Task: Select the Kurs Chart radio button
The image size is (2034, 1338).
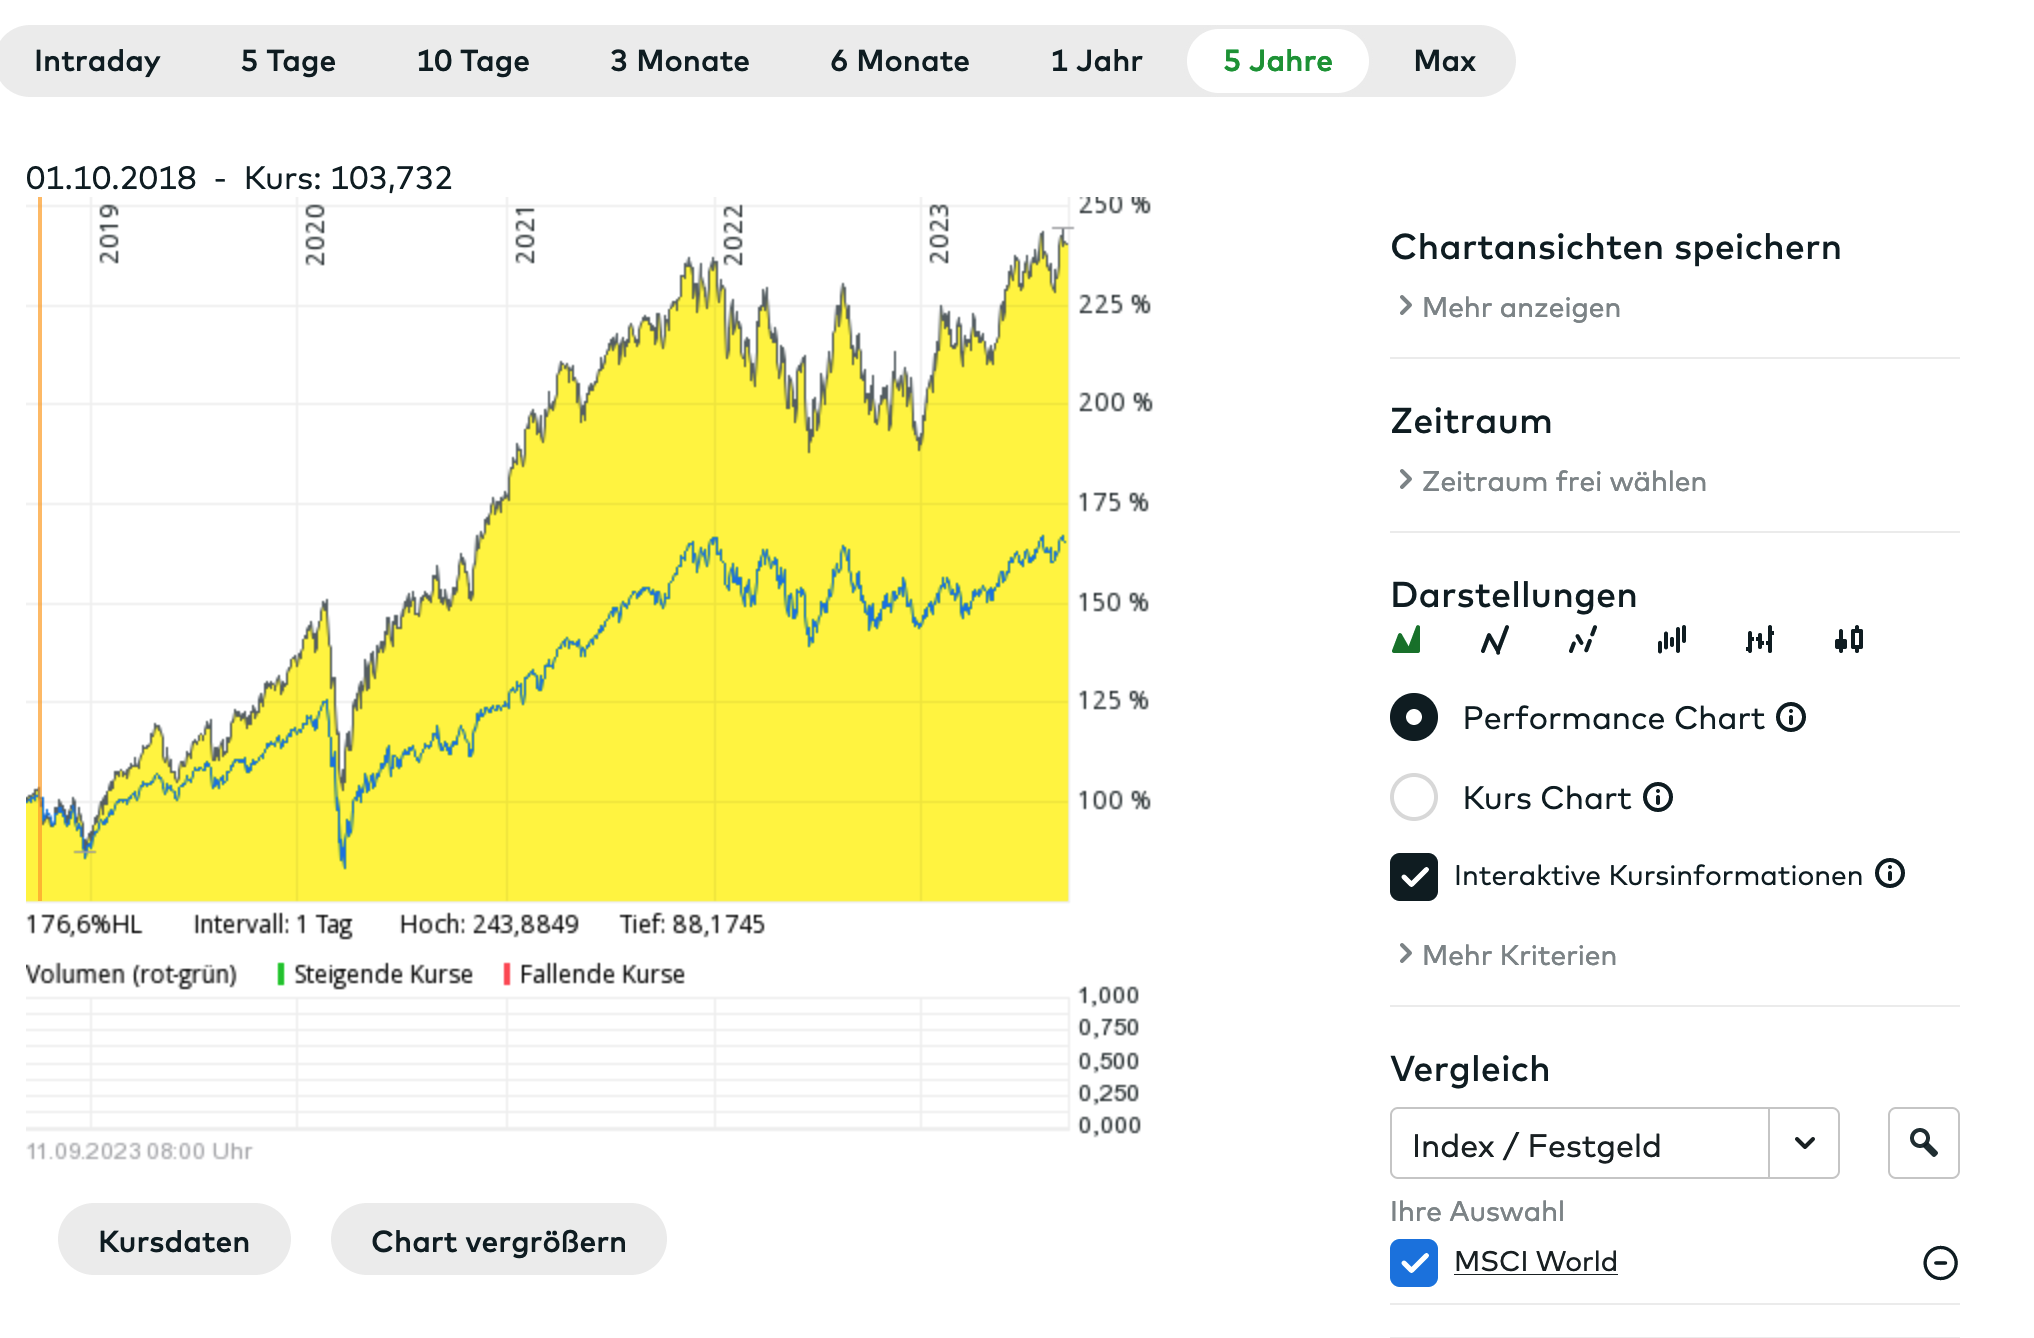Action: pos(1414,797)
